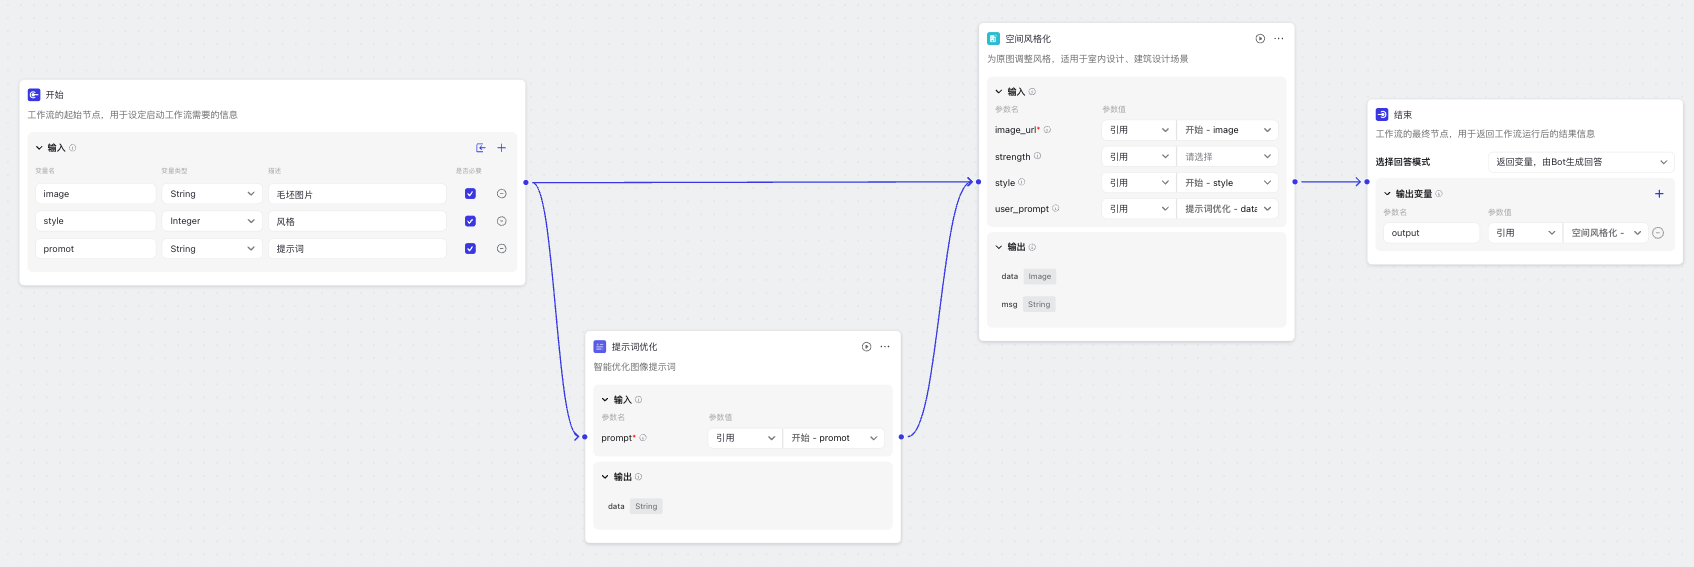Open the ellipsis menu on 空间风格化 node
This screenshot has width=1694, height=567.
[1279, 39]
